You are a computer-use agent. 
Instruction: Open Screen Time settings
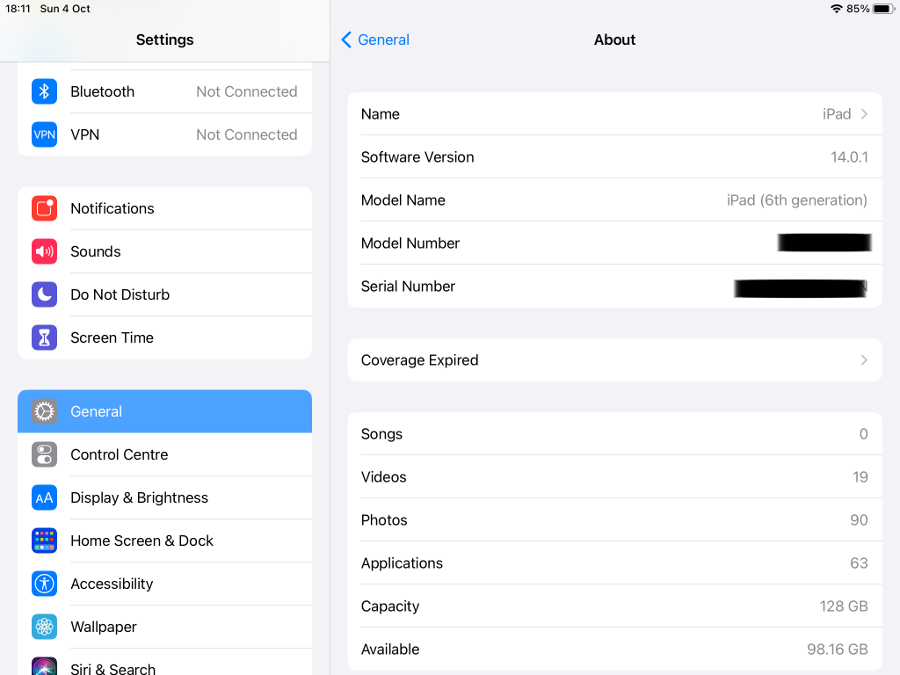pyautogui.click(x=165, y=338)
